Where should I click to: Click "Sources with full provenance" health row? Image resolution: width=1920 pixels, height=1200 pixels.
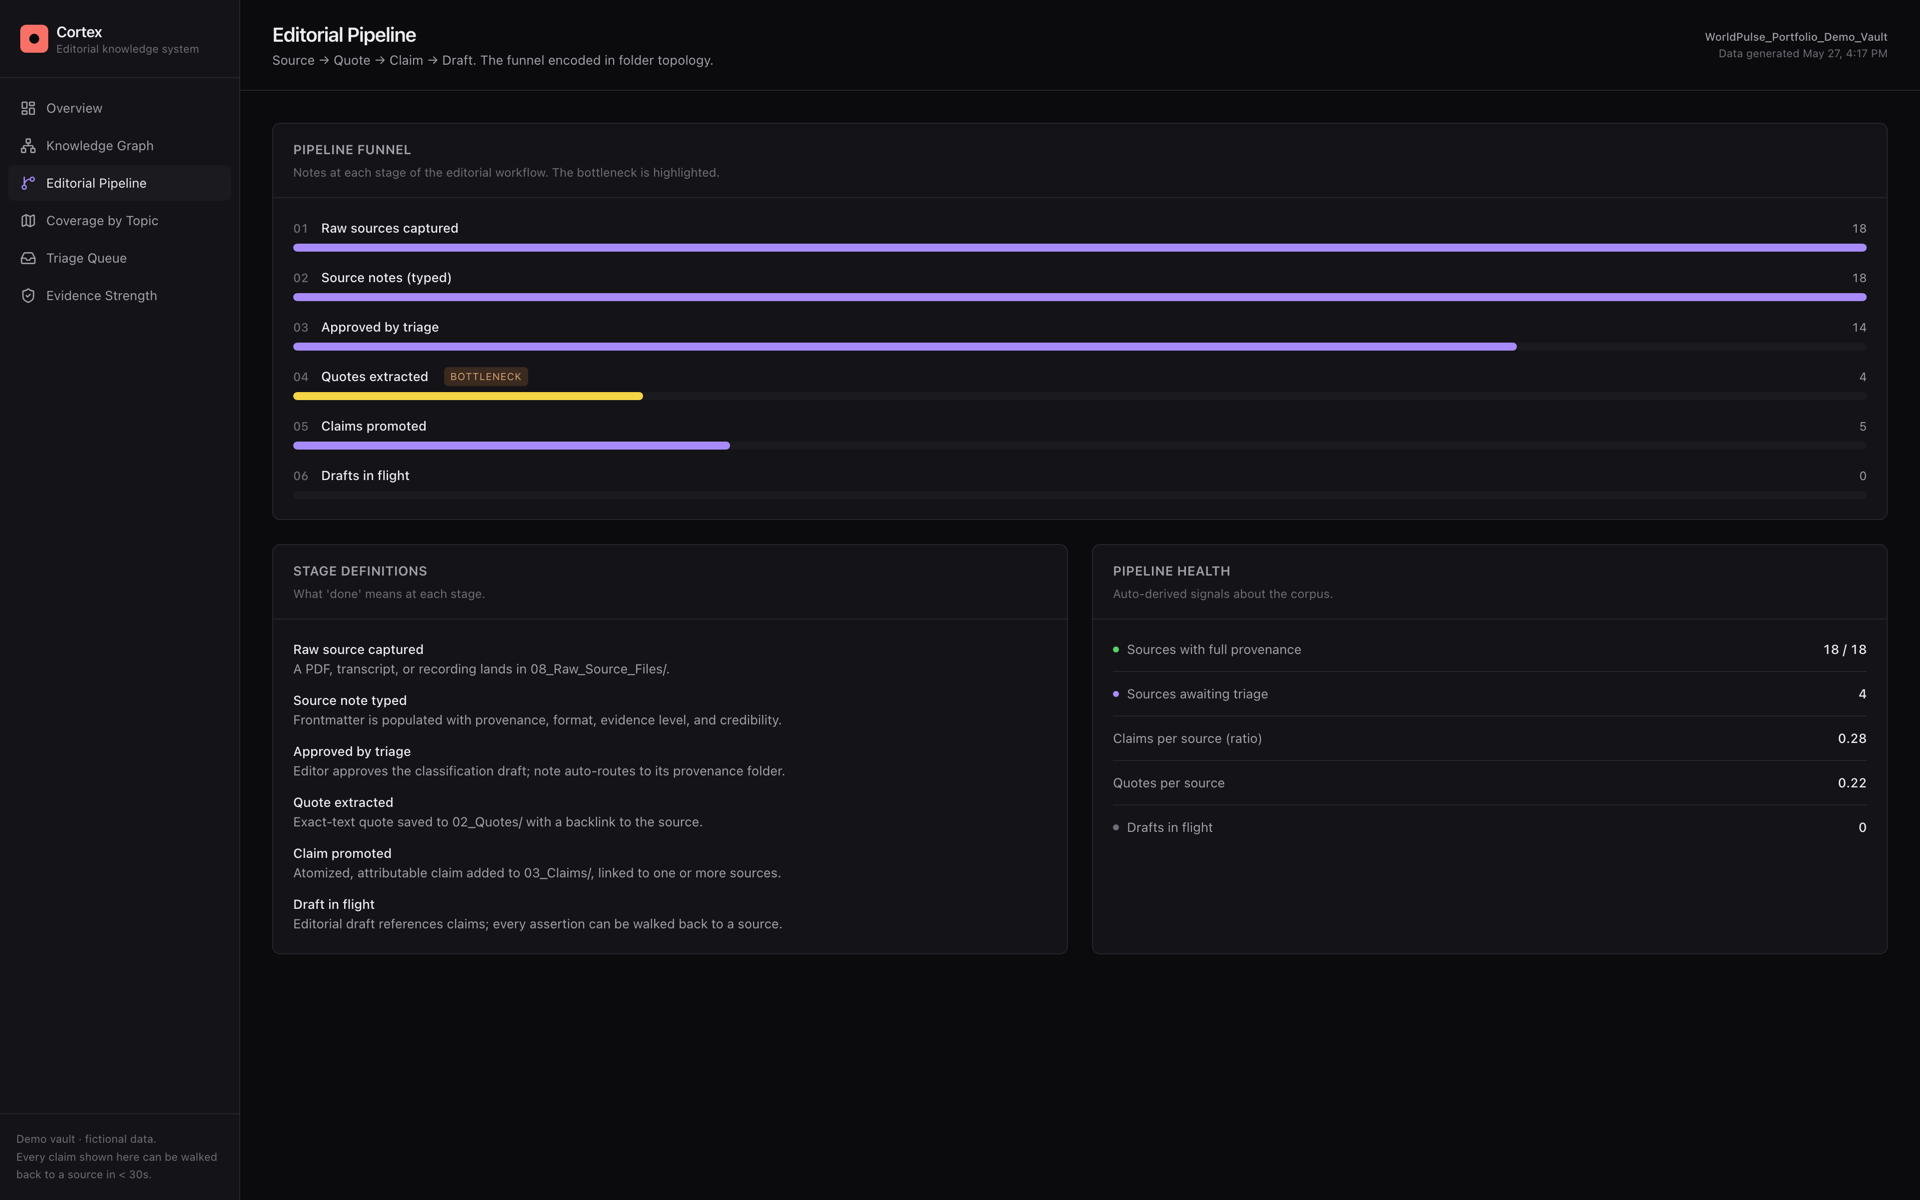(x=1489, y=650)
